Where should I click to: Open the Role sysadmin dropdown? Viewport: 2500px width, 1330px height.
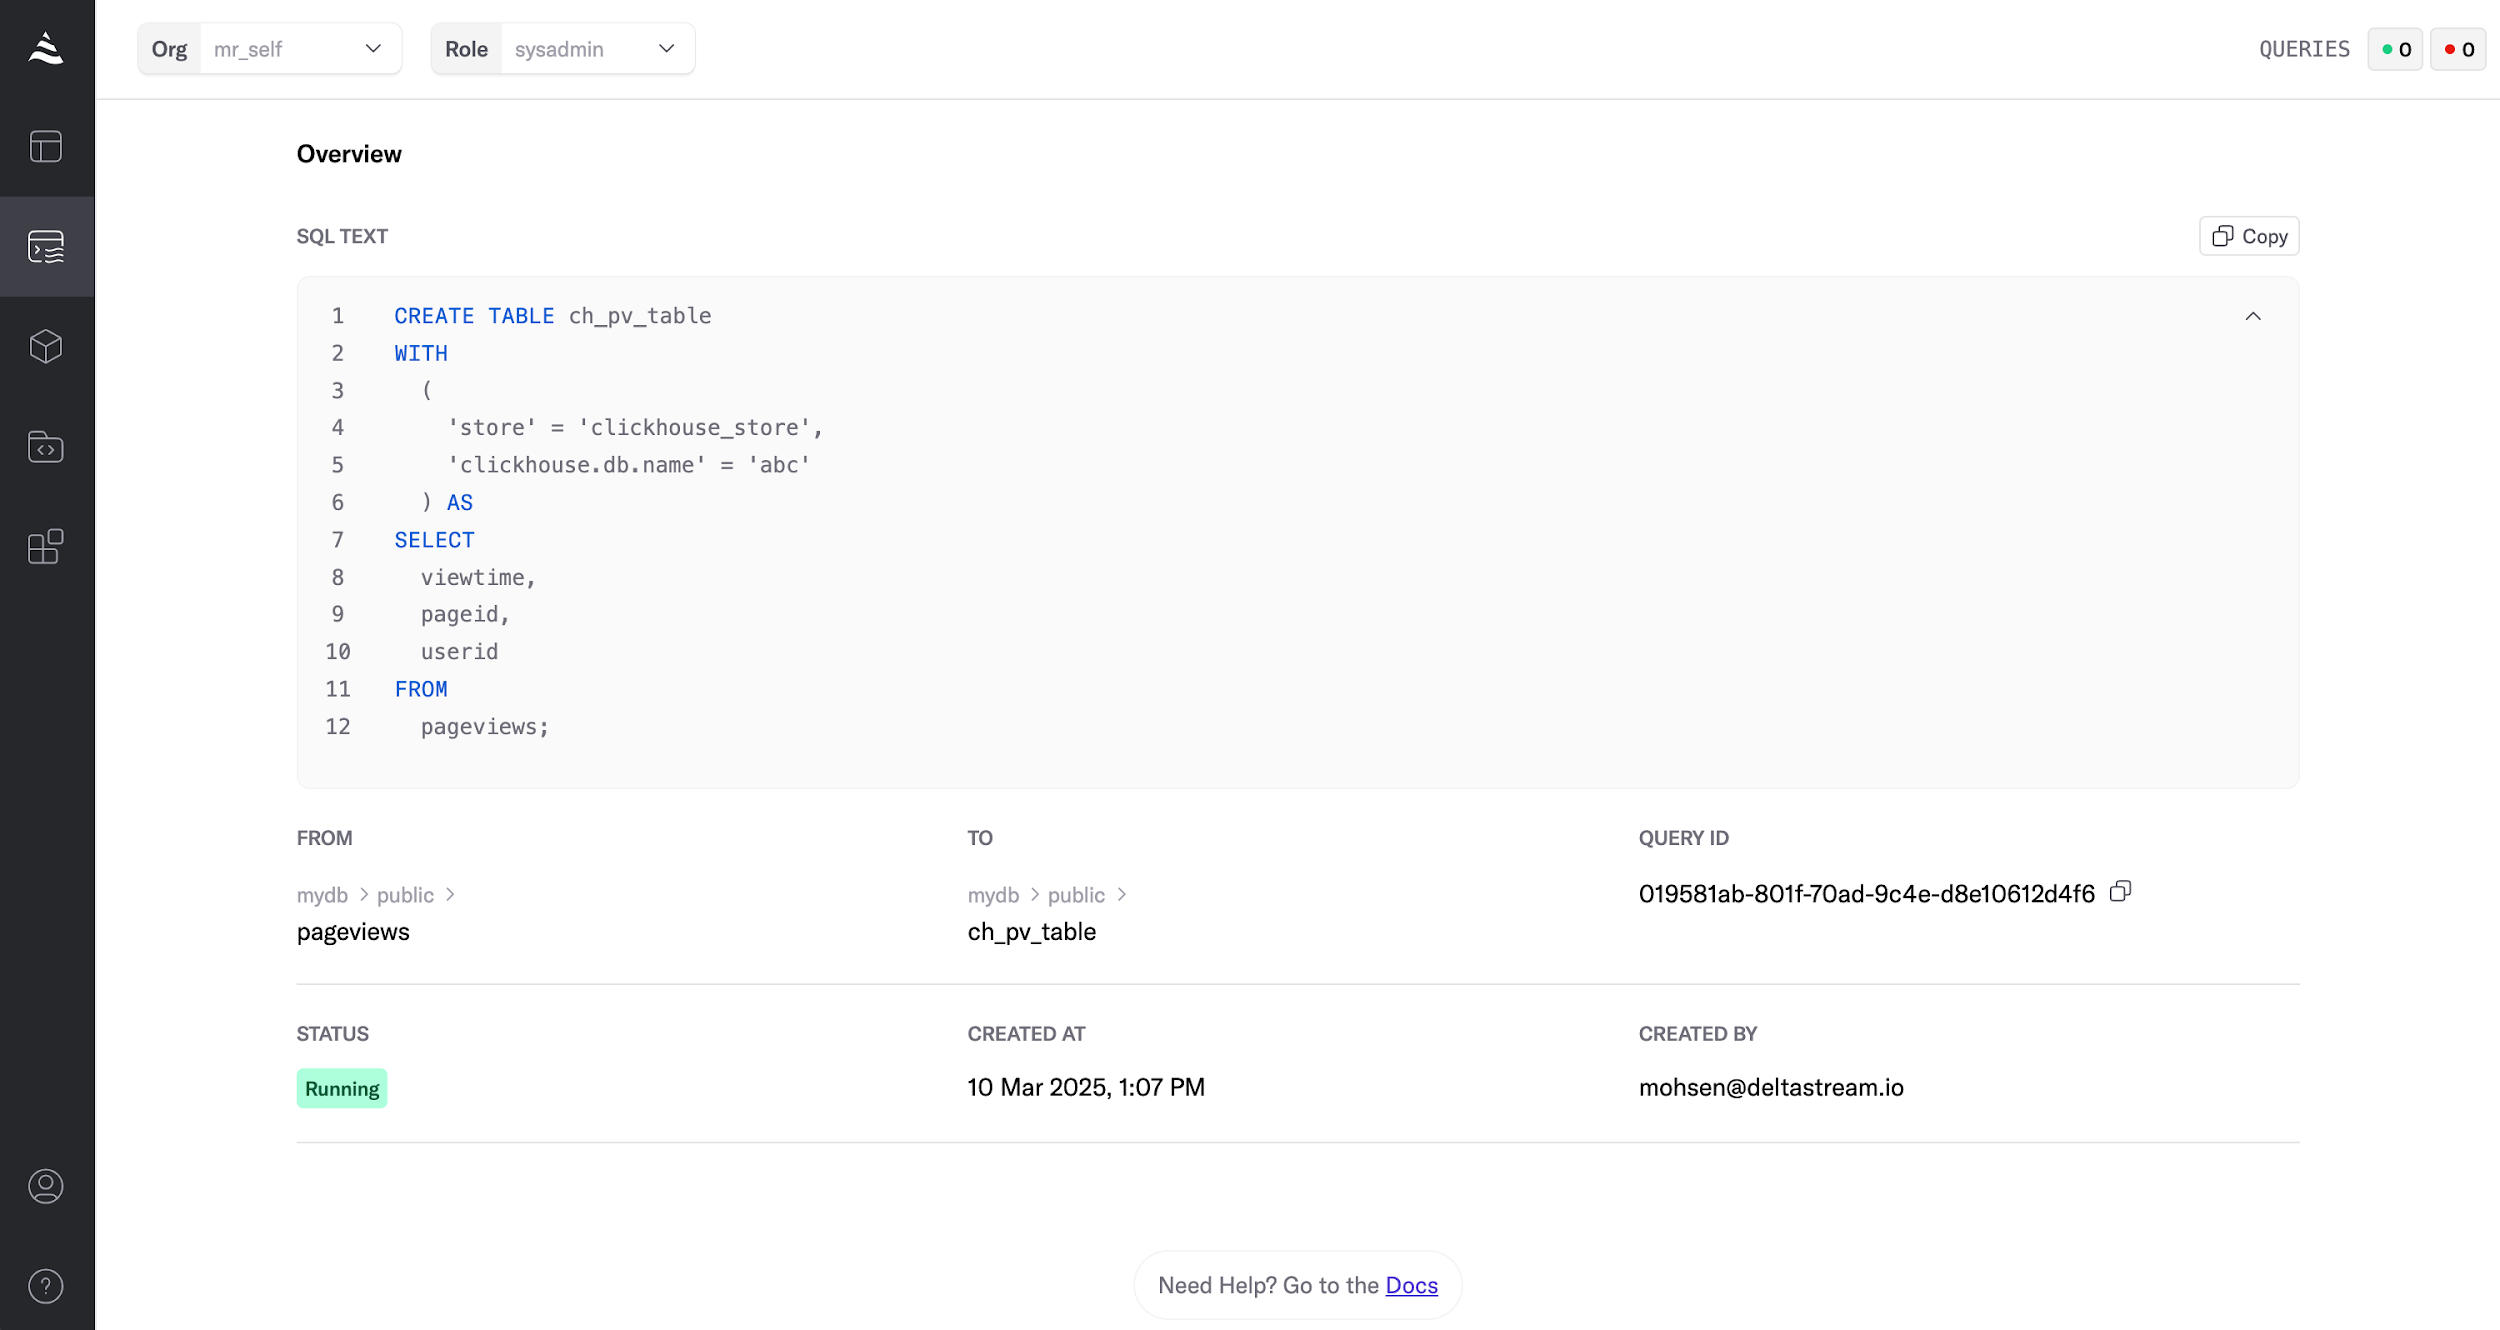pos(594,49)
